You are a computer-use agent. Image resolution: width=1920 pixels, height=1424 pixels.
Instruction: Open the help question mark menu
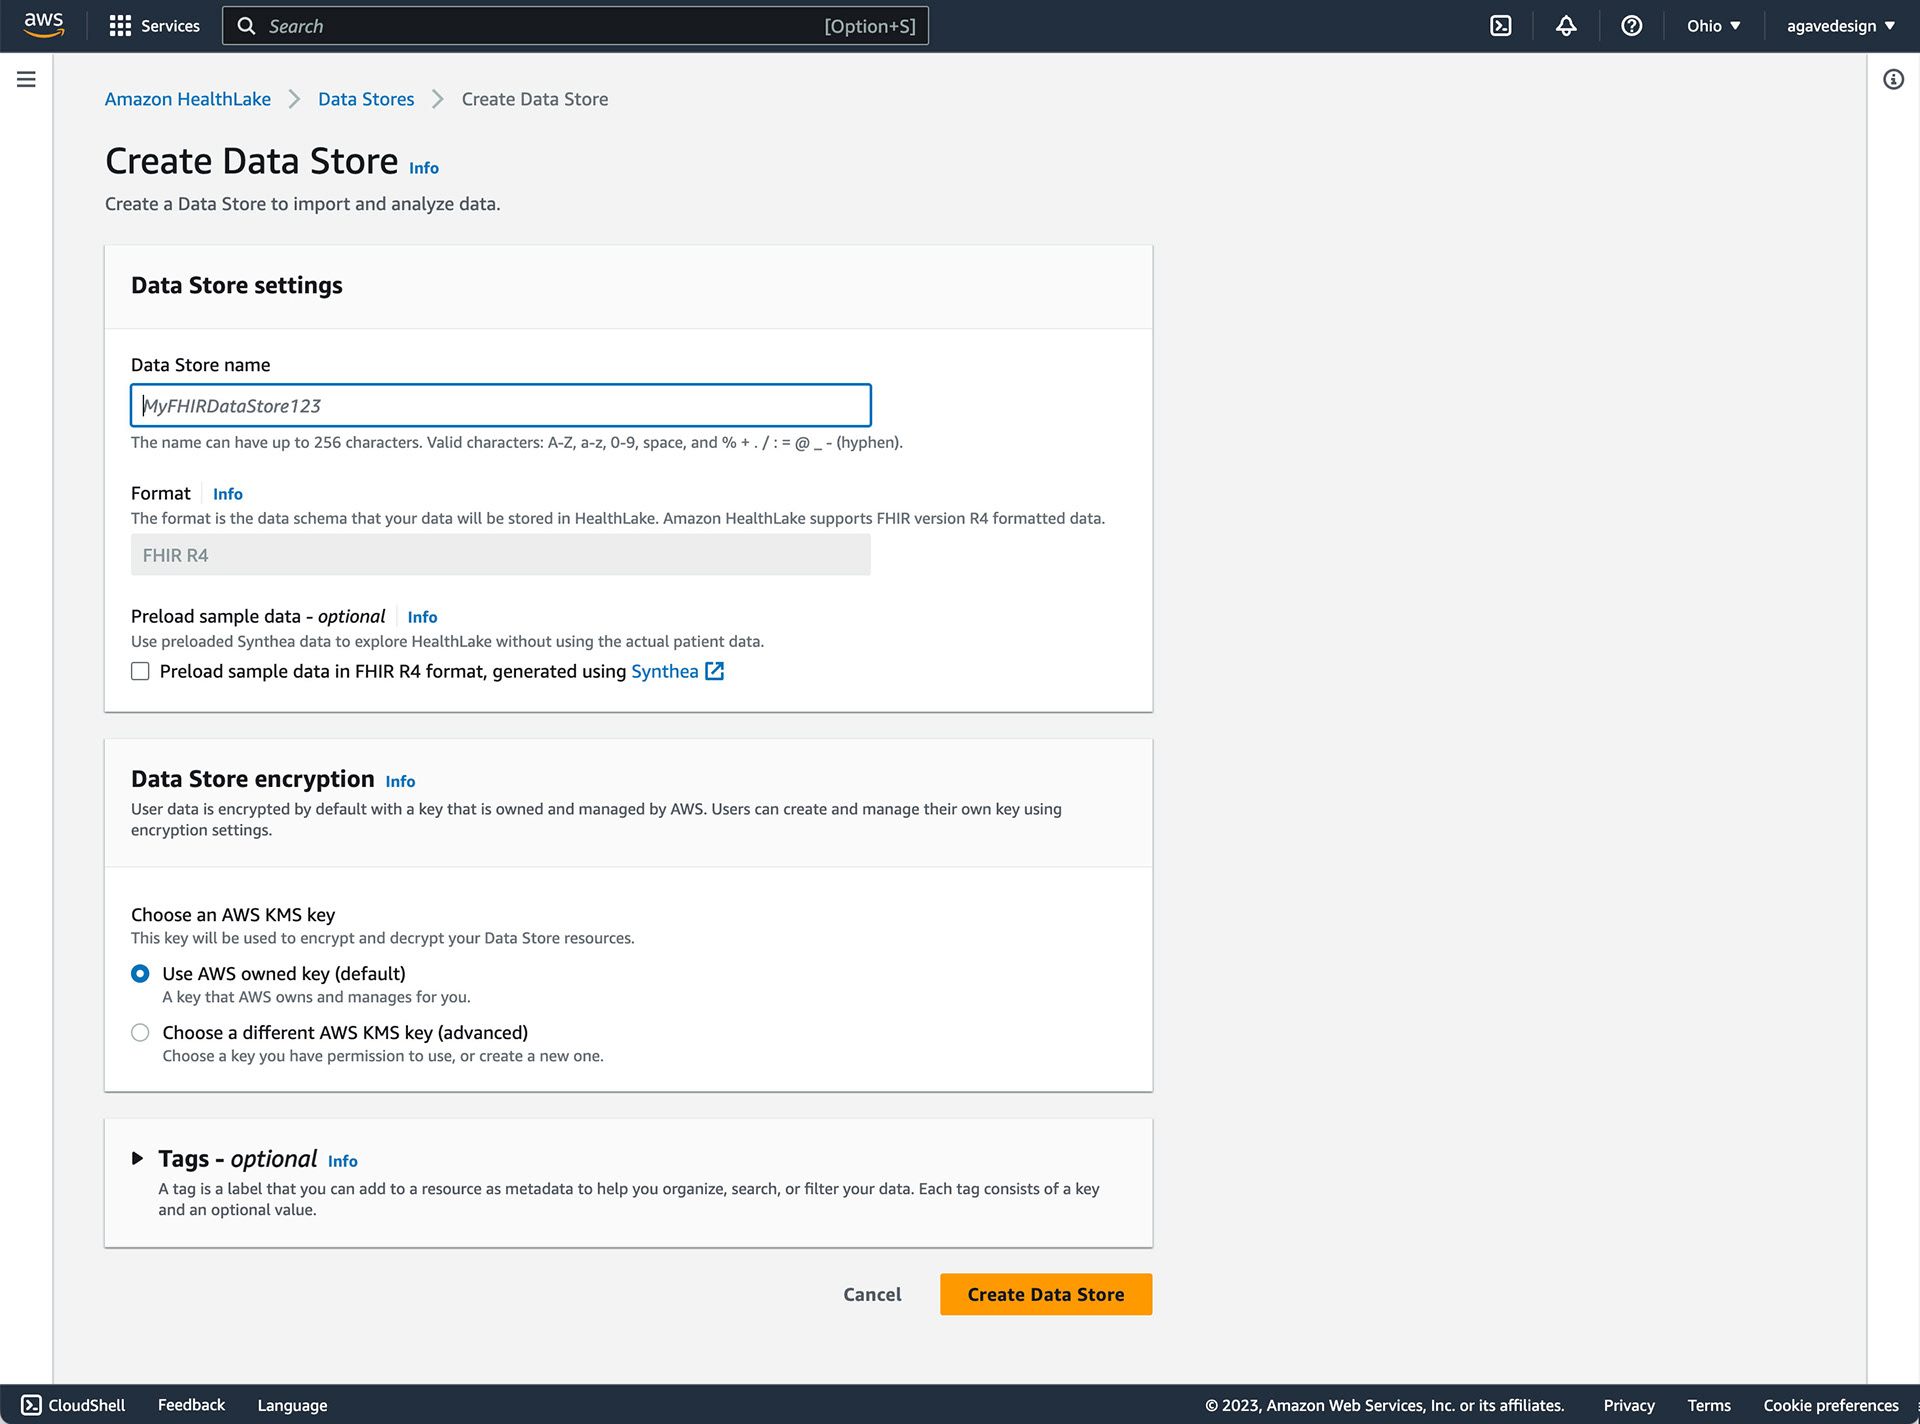pos(1631,26)
